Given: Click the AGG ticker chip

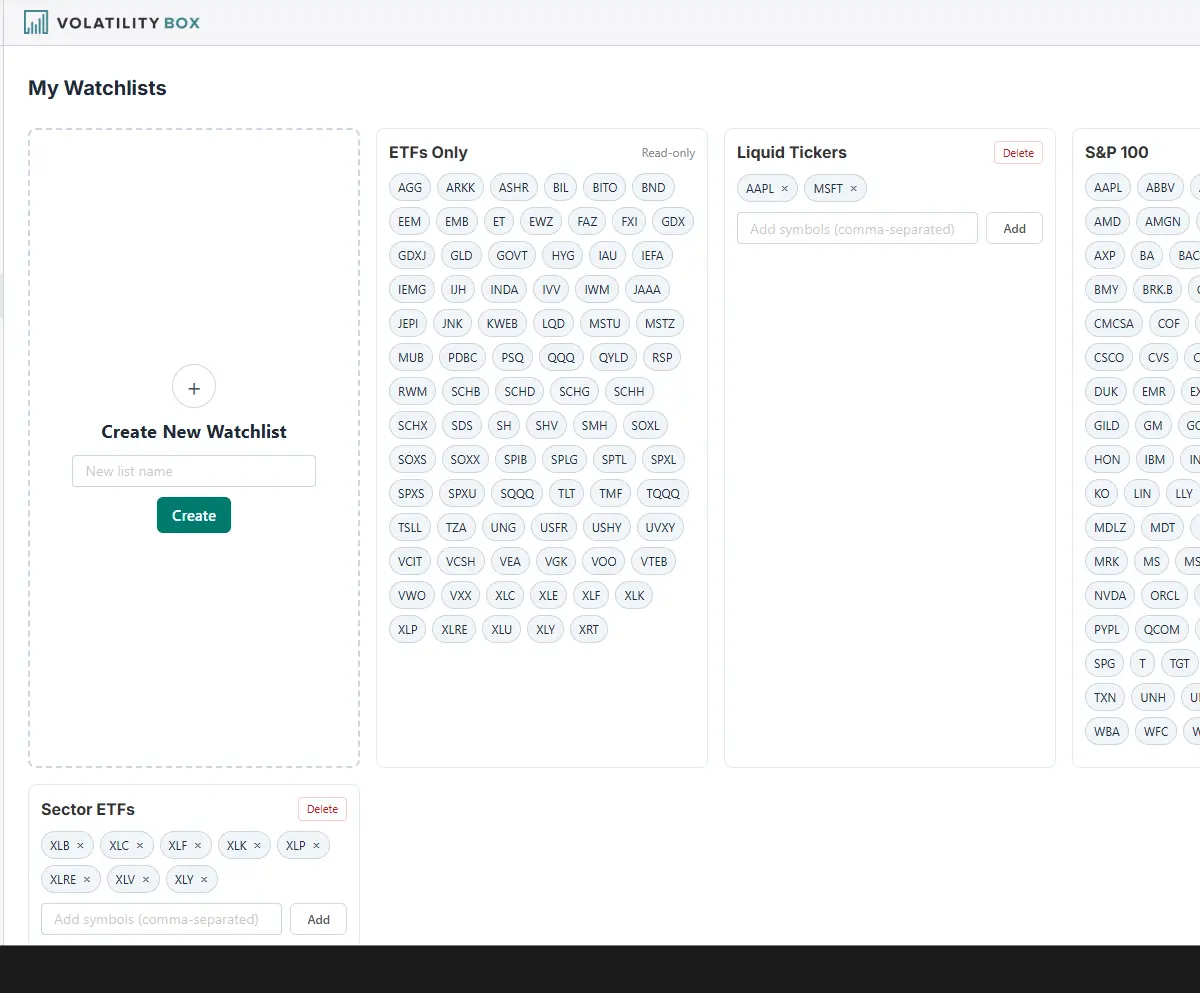Looking at the screenshot, I should click(x=410, y=187).
